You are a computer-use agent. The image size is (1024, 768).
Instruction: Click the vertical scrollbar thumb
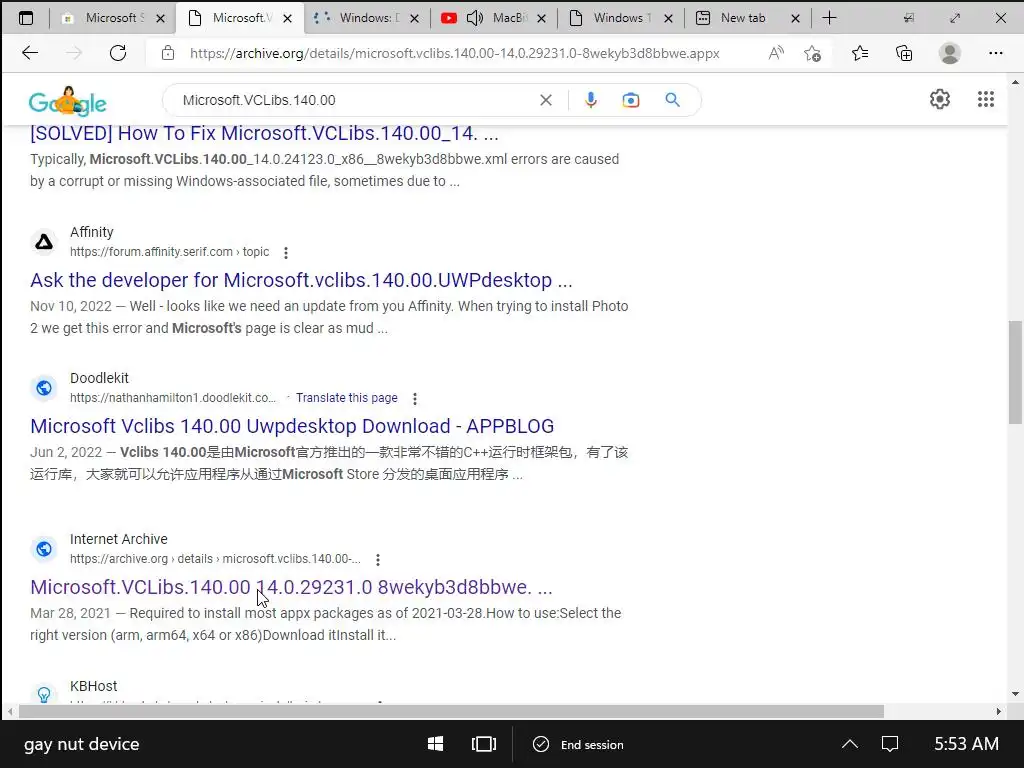click(1015, 372)
